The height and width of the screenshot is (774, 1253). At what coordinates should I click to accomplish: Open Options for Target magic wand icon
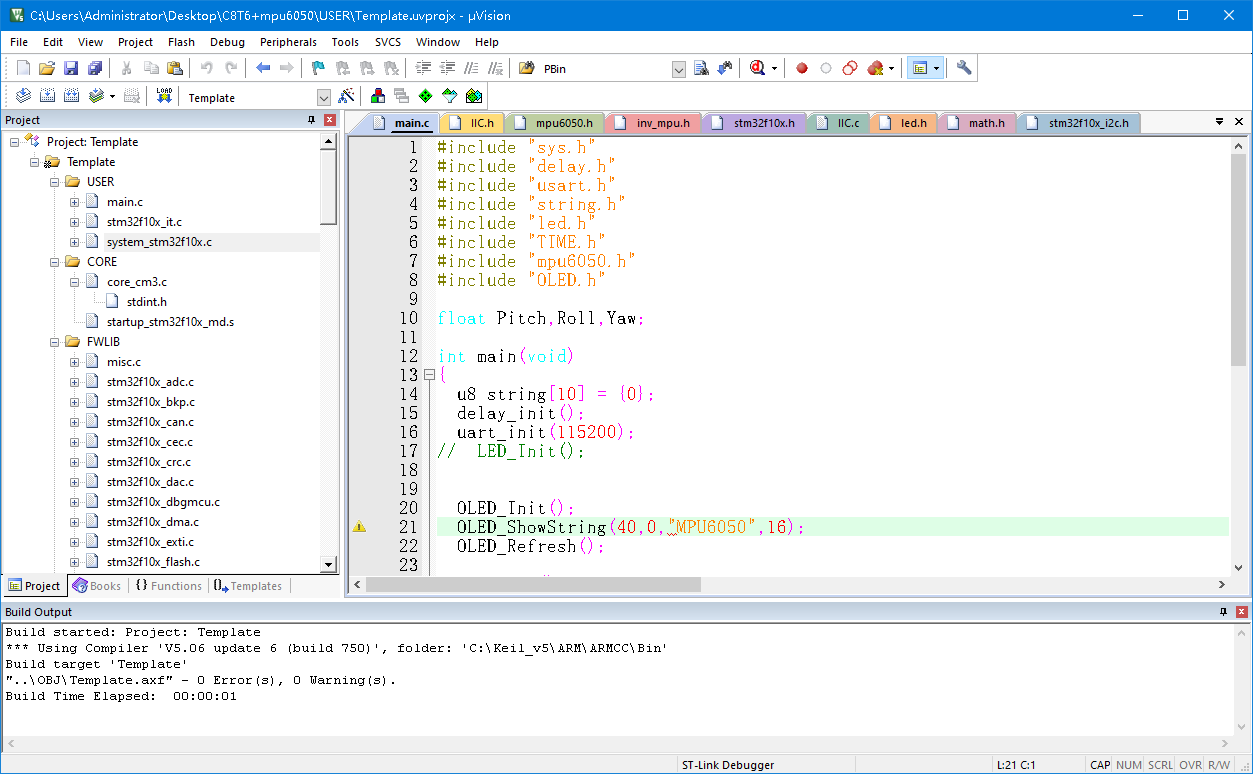coord(346,96)
